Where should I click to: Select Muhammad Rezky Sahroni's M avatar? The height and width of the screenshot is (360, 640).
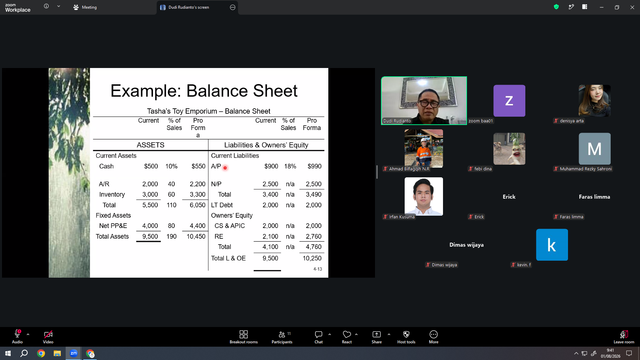pos(595,149)
